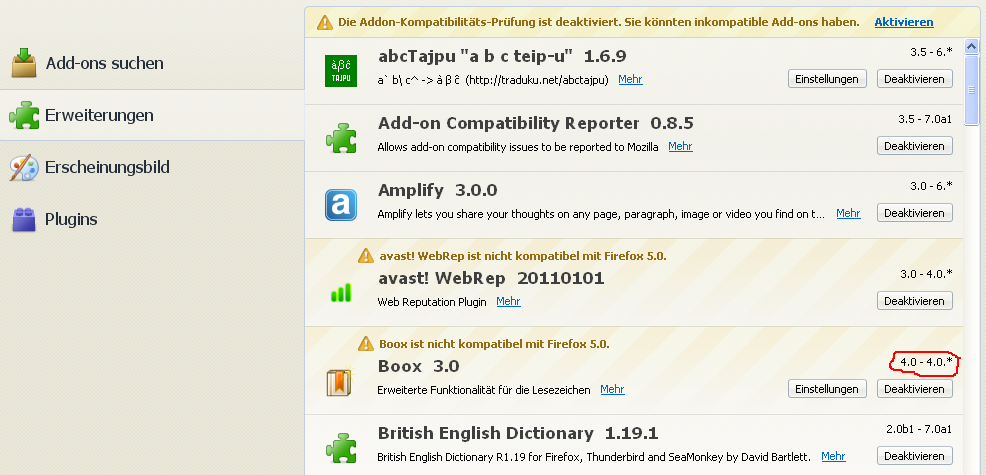
Task: Click the Addon-Kompatibilitäts-Prüfung banner message
Action: pos(599,22)
